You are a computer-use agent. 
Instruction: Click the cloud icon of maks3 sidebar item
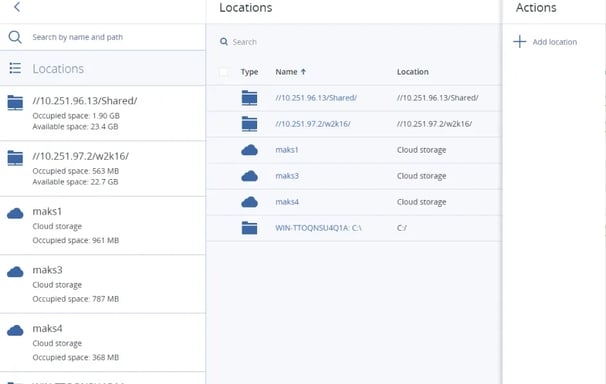click(15, 272)
